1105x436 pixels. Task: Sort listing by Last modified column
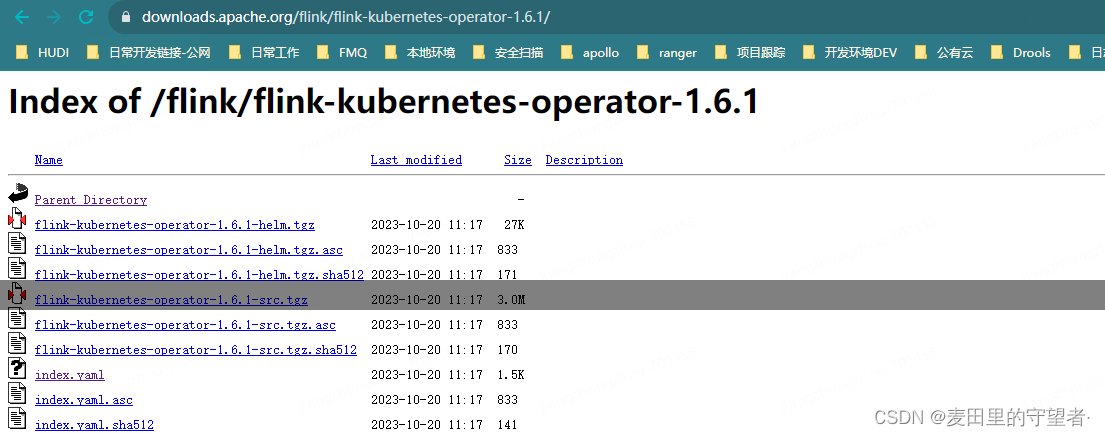pyautogui.click(x=416, y=160)
